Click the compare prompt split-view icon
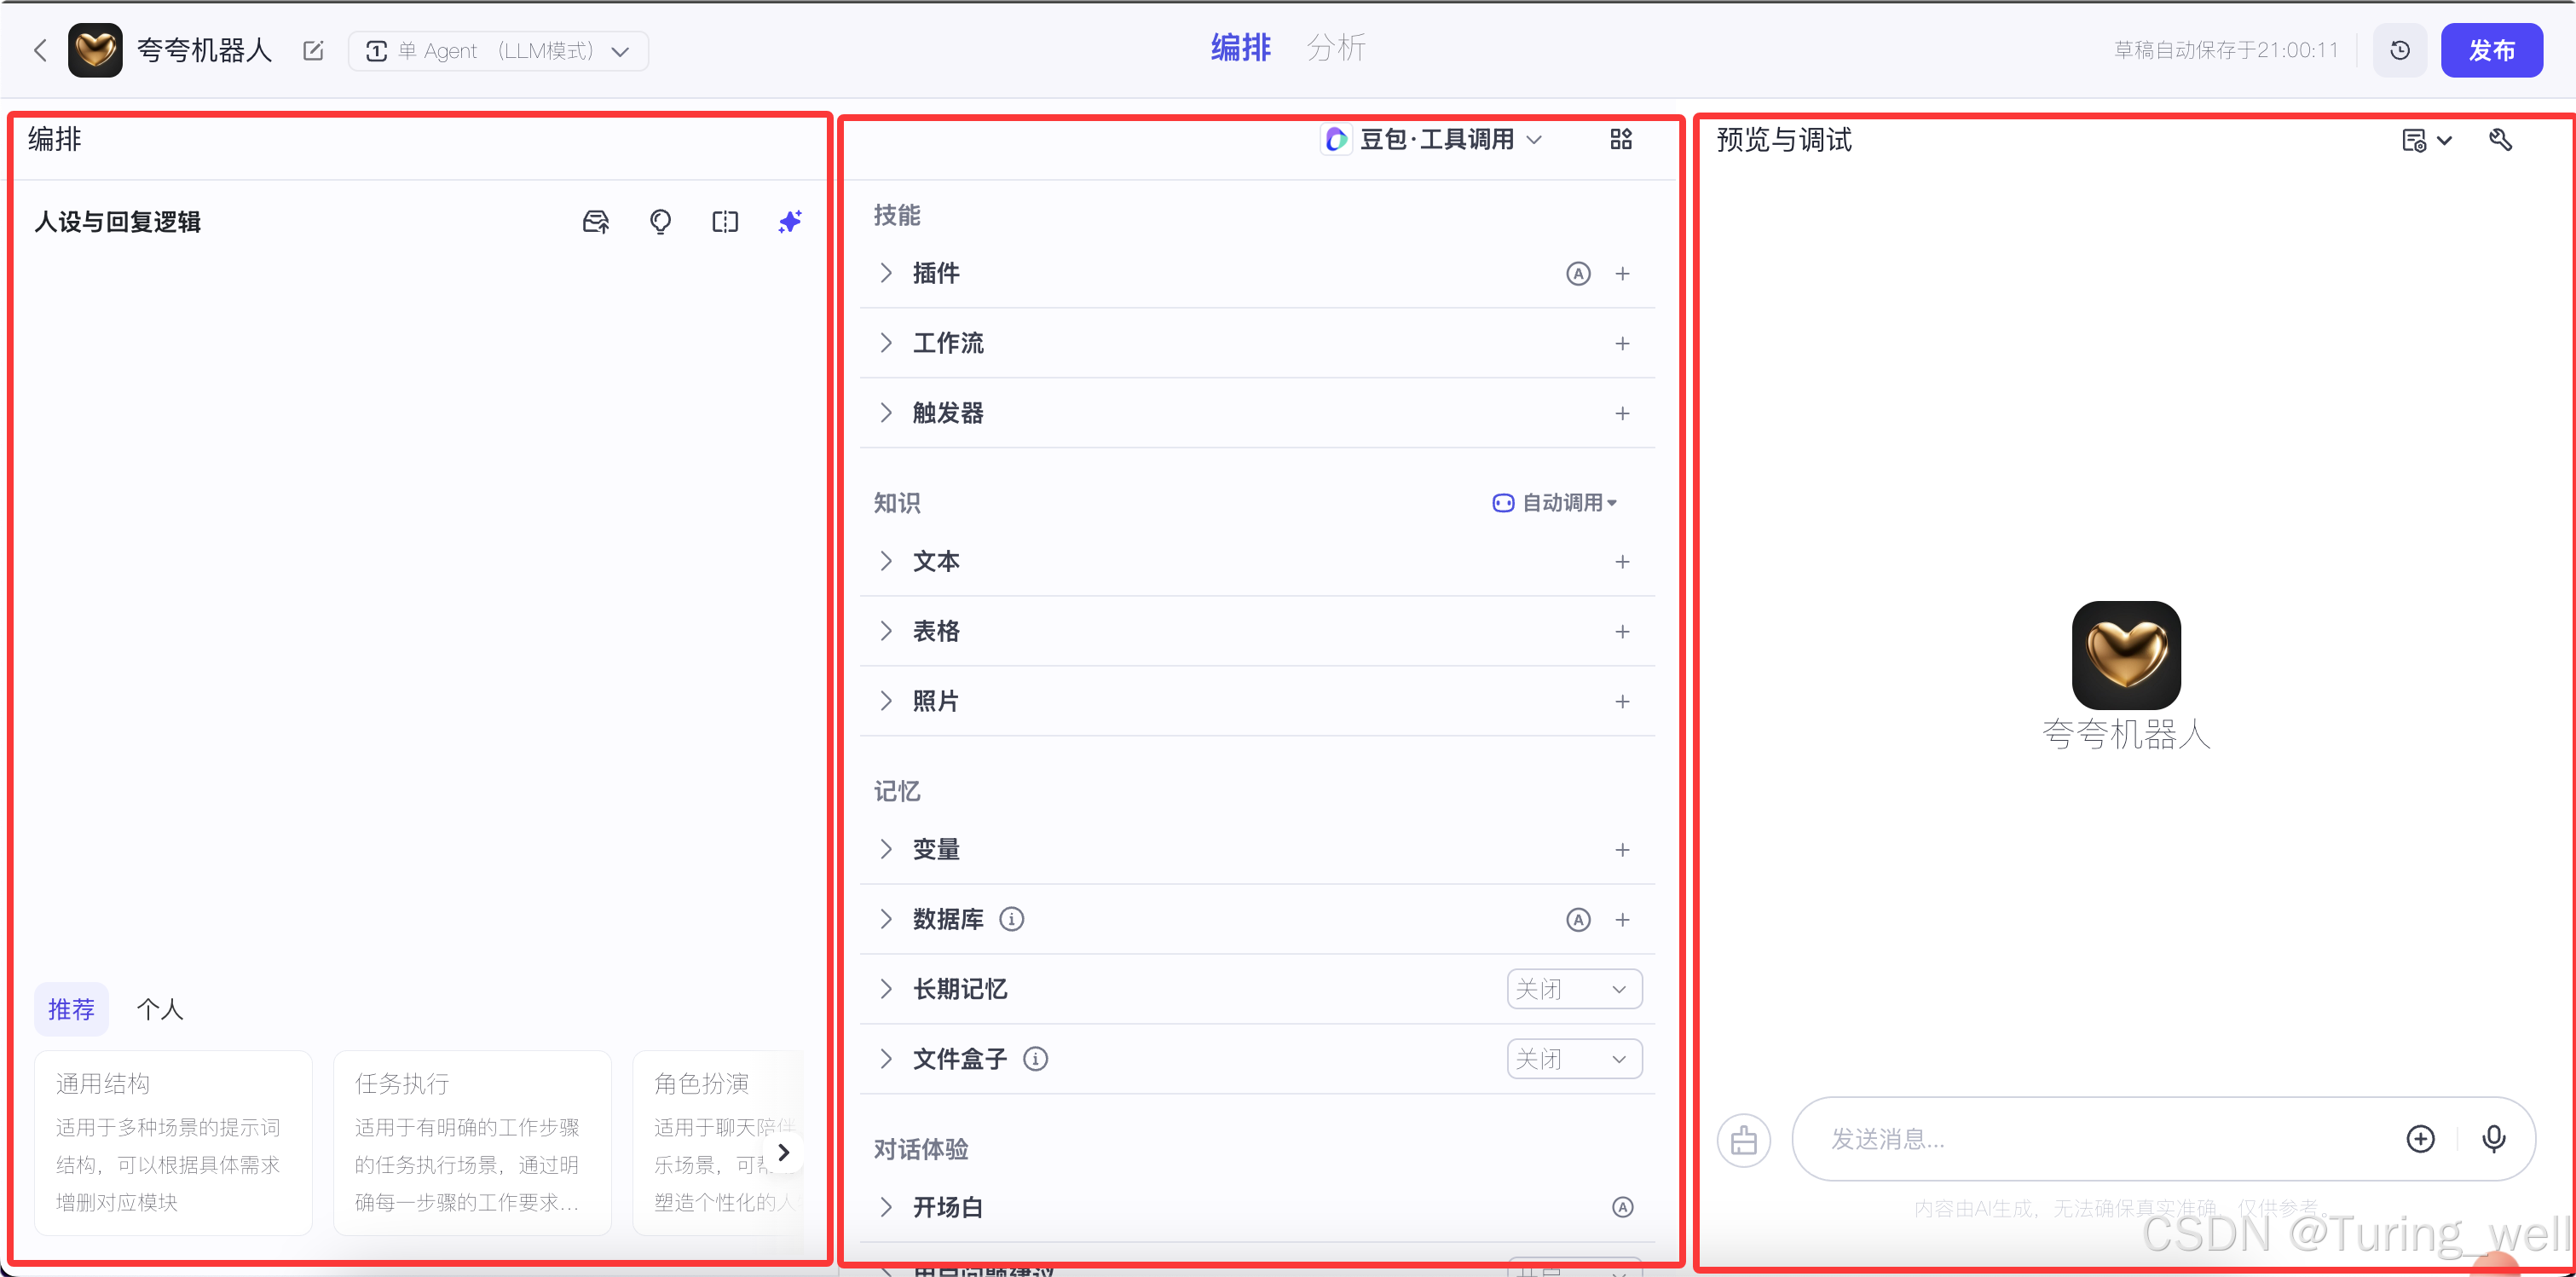Viewport: 2576px width, 1277px height. click(x=725, y=221)
